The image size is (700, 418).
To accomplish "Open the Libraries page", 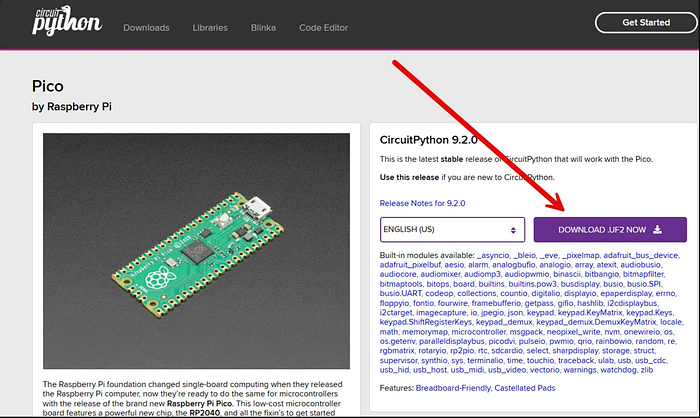I will pyautogui.click(x=210, y=28).
